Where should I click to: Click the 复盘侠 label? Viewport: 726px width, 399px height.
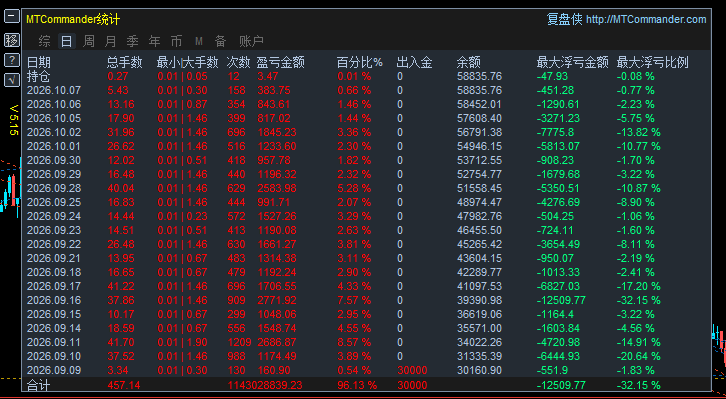click(564, 19)
